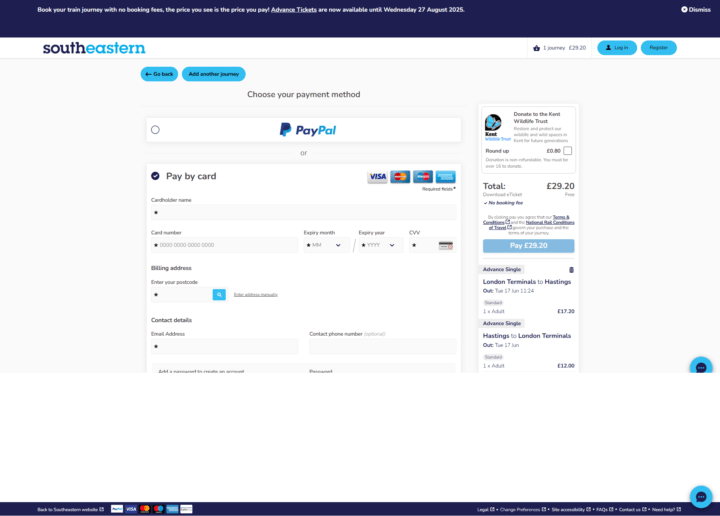Dismiss the advance tickets banner
The image size is (720, 516).
click(696, 10)
